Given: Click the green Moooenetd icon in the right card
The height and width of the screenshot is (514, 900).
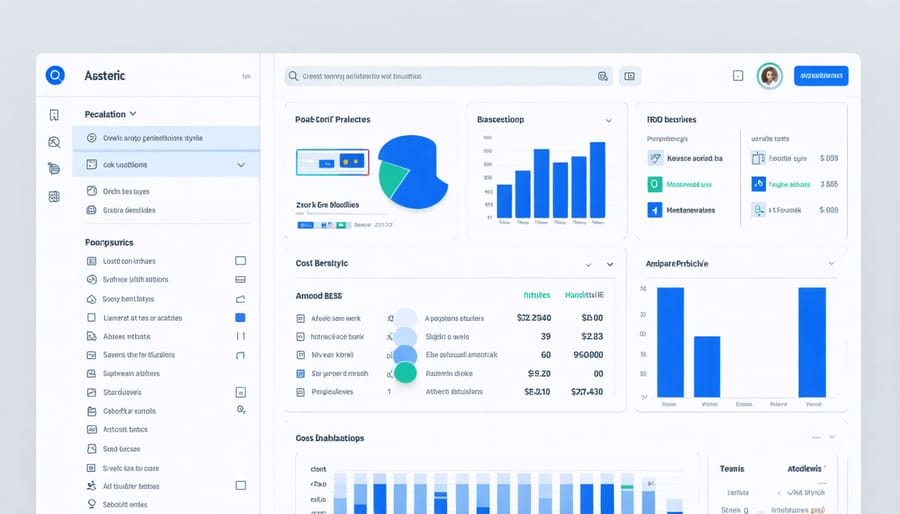Looking at the screenshot, I should 655,184.
